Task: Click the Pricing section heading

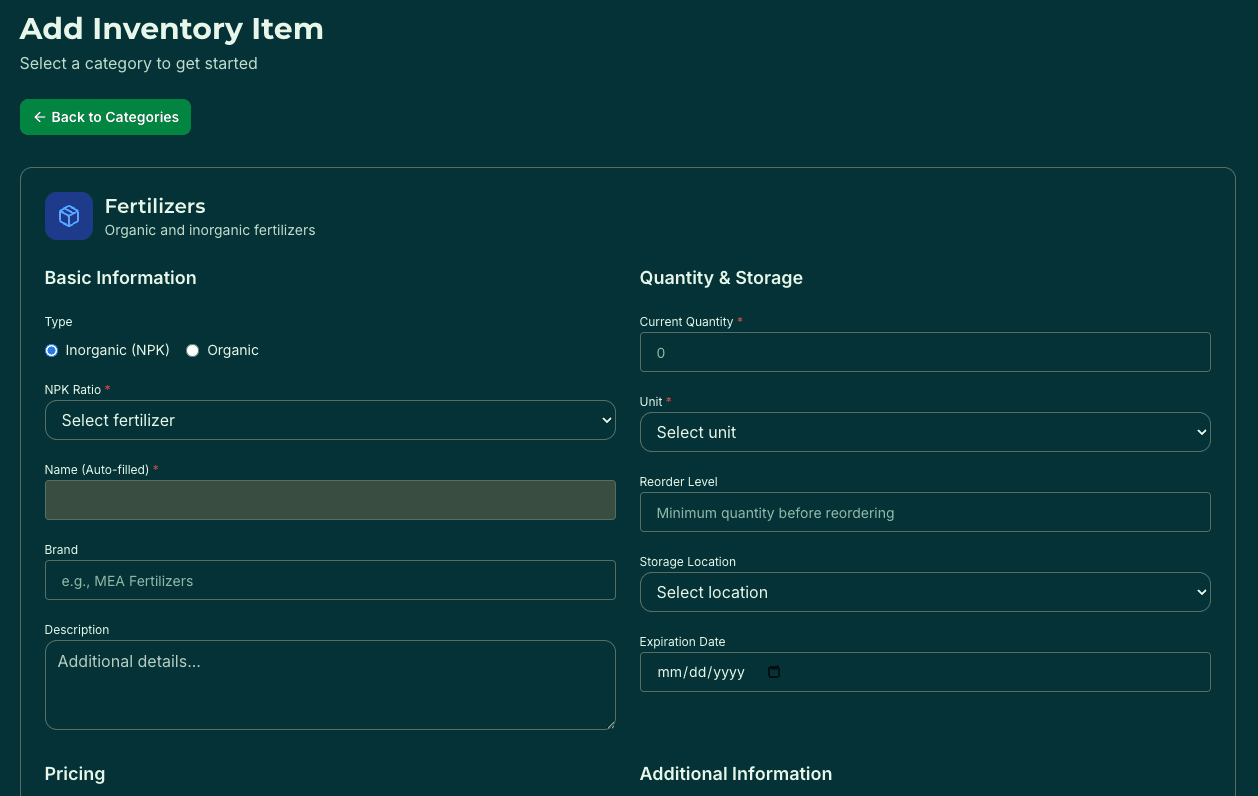Action: pyautogui.click(x=74, y=774)
